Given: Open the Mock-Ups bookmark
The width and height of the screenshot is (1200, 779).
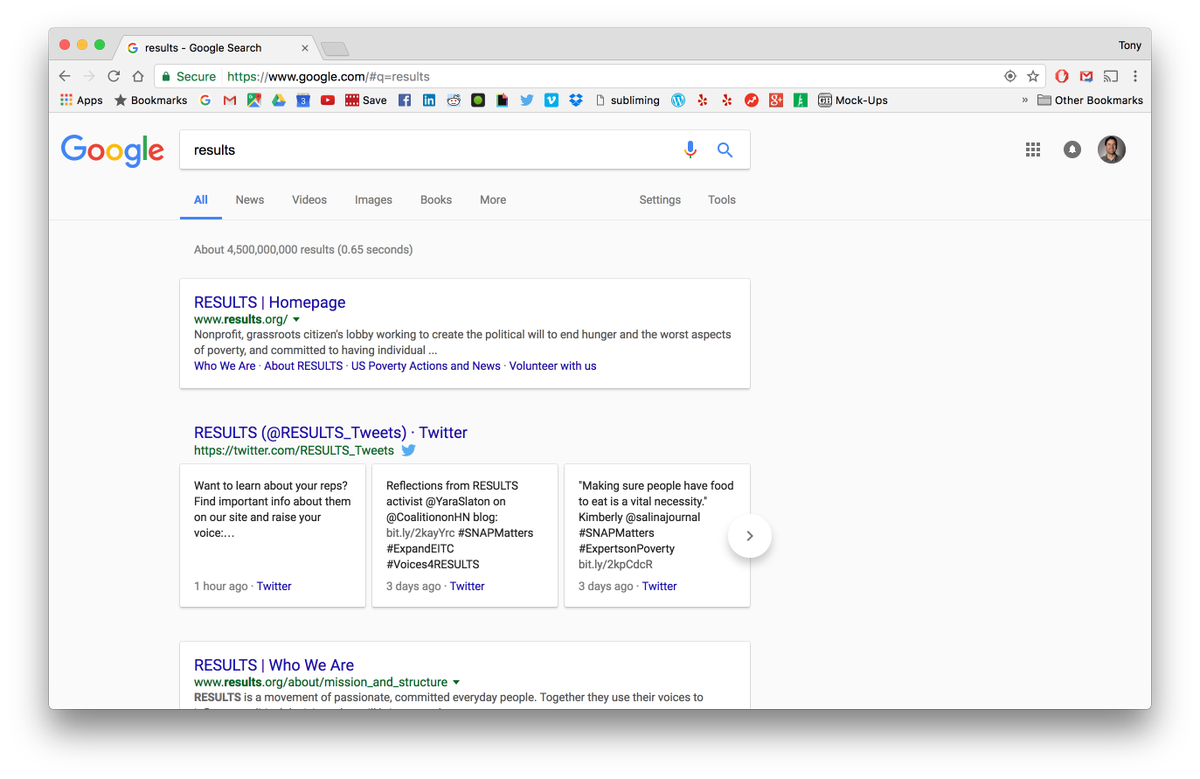Looking at the screenshot, I should 853,100.
